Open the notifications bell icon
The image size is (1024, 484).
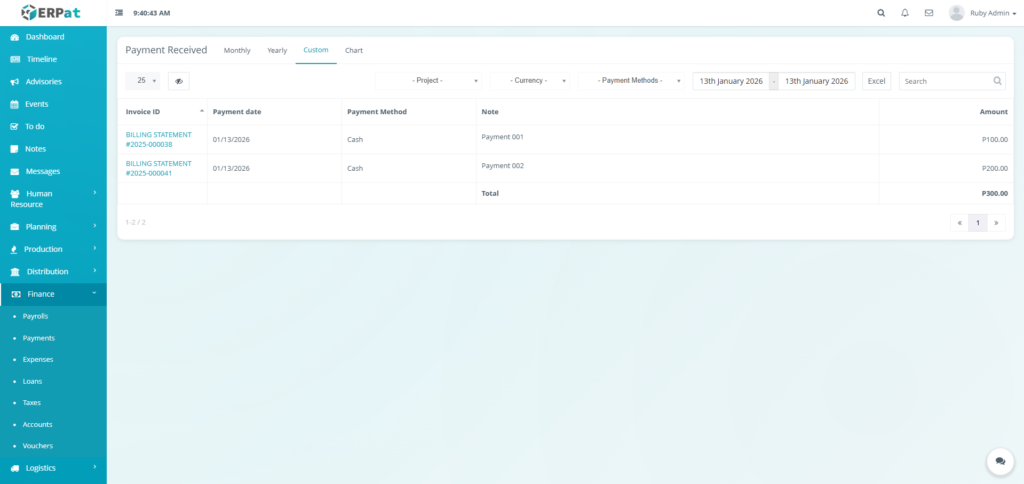click(x=905, y=13)
